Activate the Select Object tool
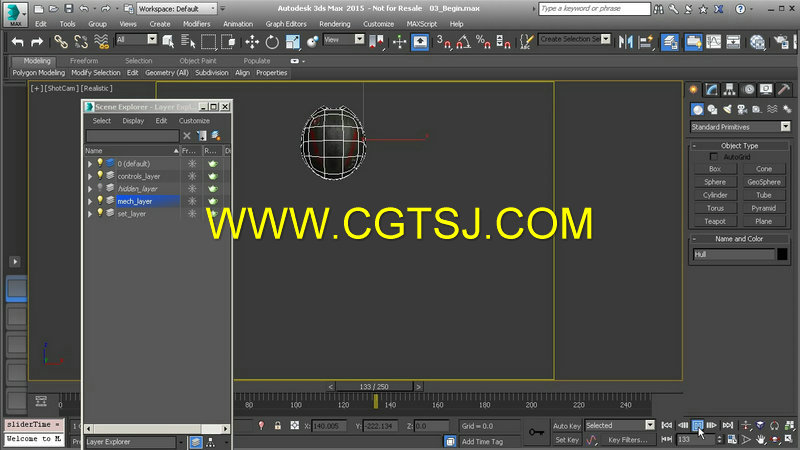The height and width of the screenshot is (450, 800). (x=168, y=42)
